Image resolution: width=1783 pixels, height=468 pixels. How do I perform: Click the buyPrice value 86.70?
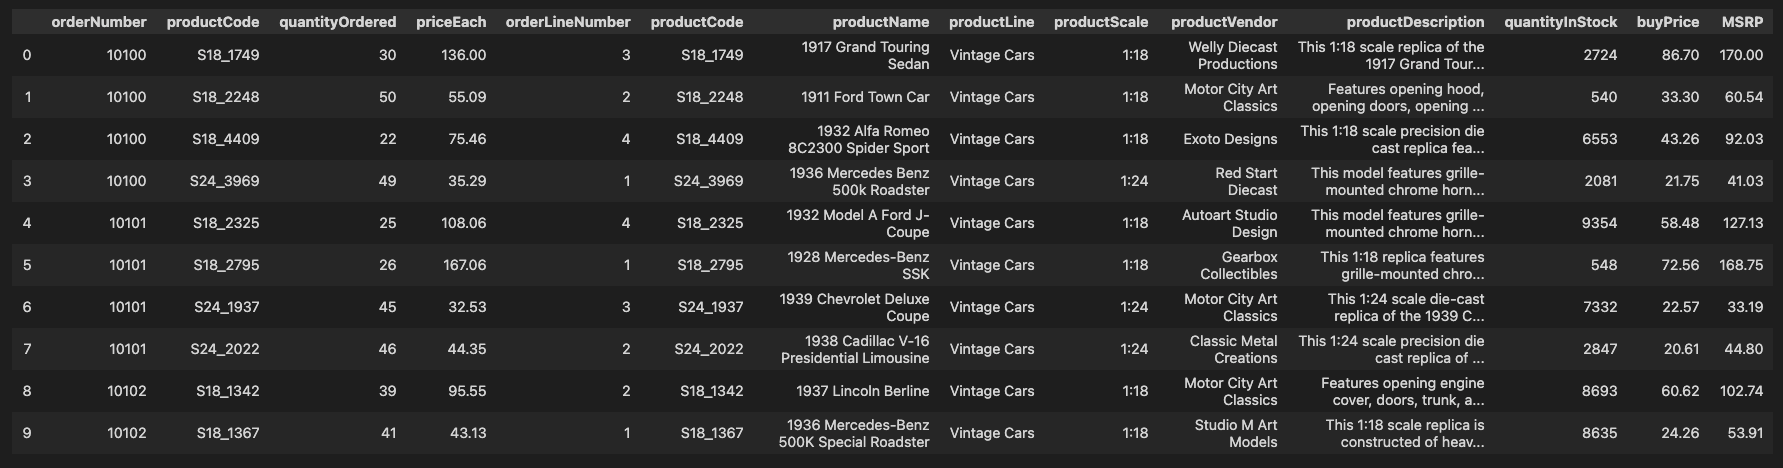[x=1680, y=55]
